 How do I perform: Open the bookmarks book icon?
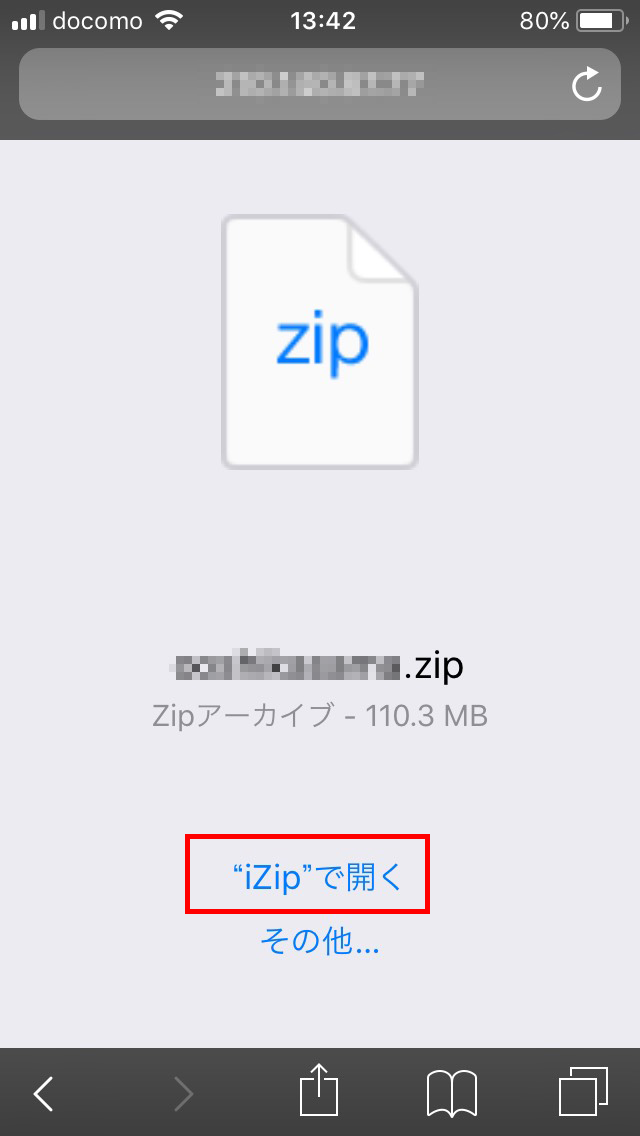452,1093
